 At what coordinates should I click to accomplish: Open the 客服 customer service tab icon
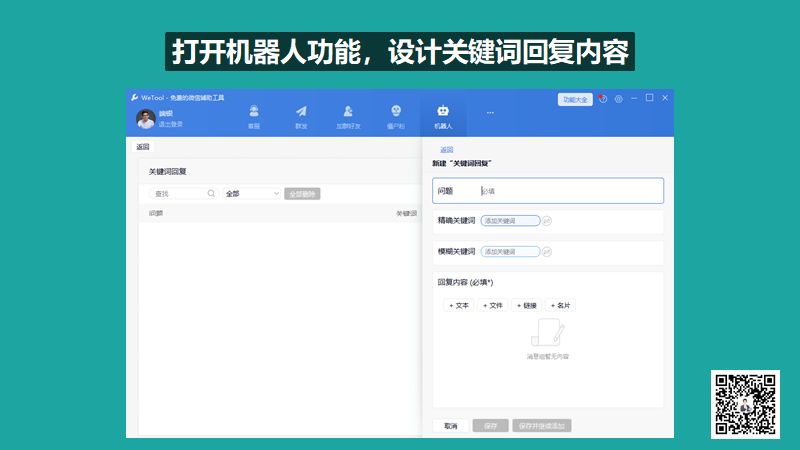coord(254,112)
